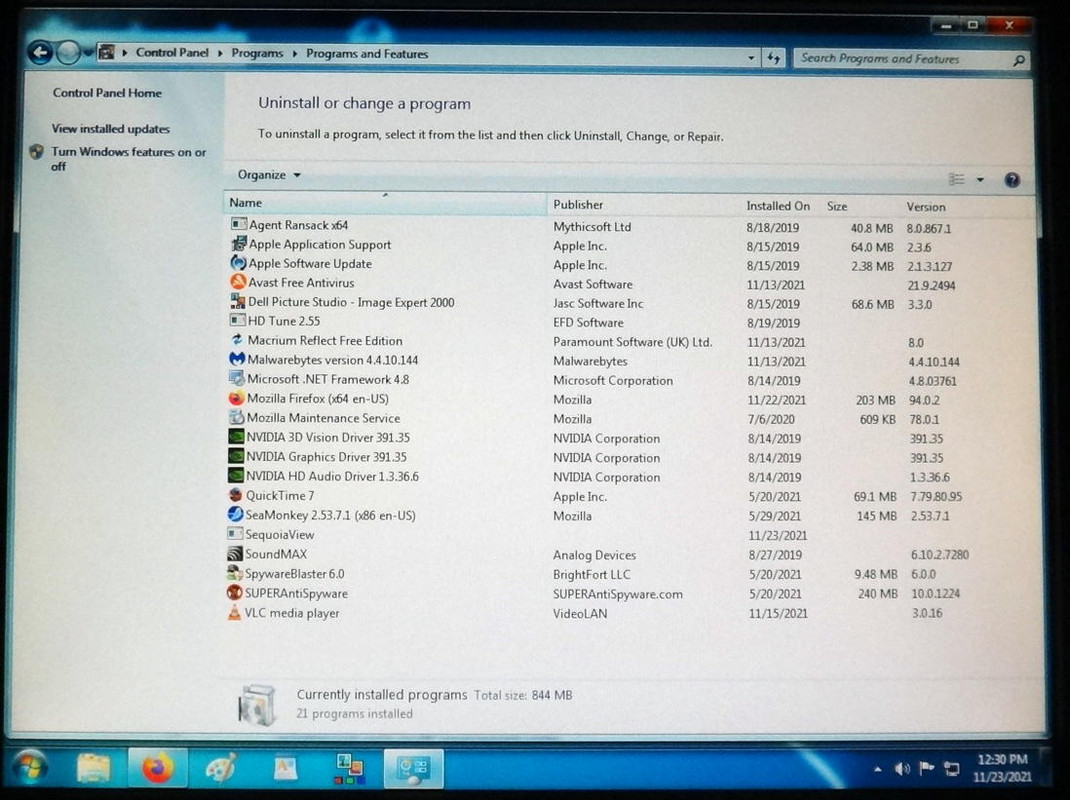Image resolution: width=1070 pixels, height=800 pixels.
Task: Click the SeaMonkey program icon
Action: tap(235, 514)
